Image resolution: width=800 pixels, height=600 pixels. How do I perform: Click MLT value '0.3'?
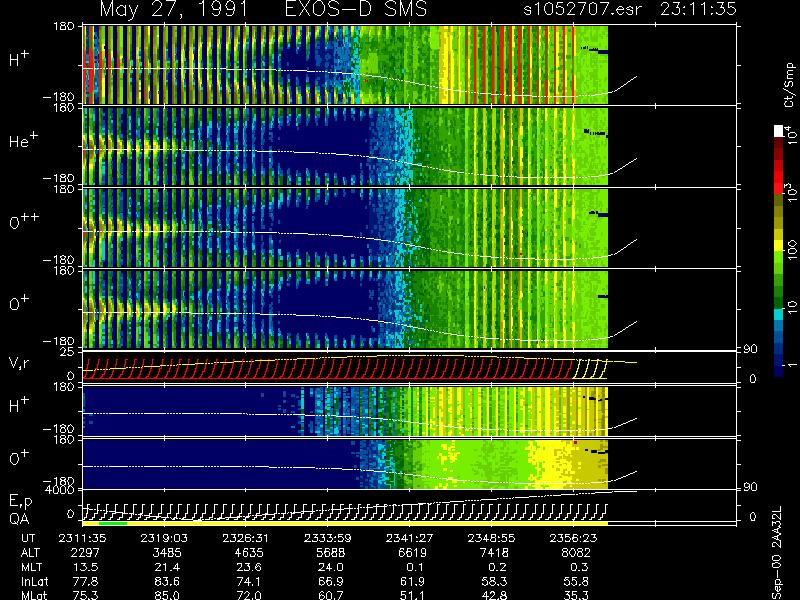click(x=579, y=567)
